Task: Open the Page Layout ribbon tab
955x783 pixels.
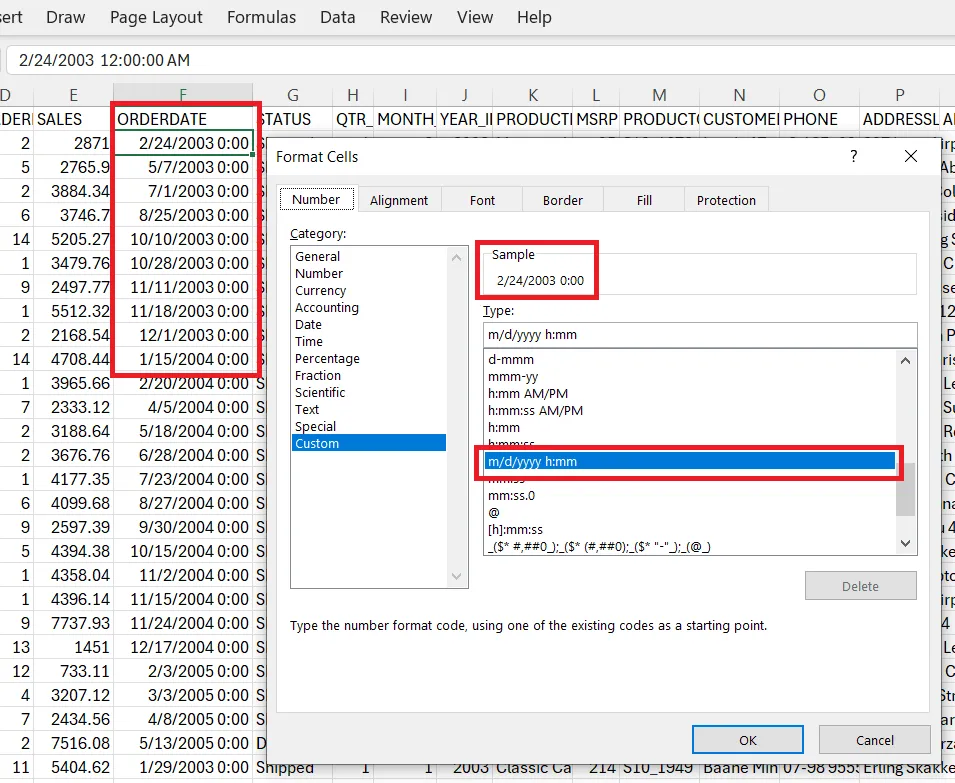Action: (156, 17)
